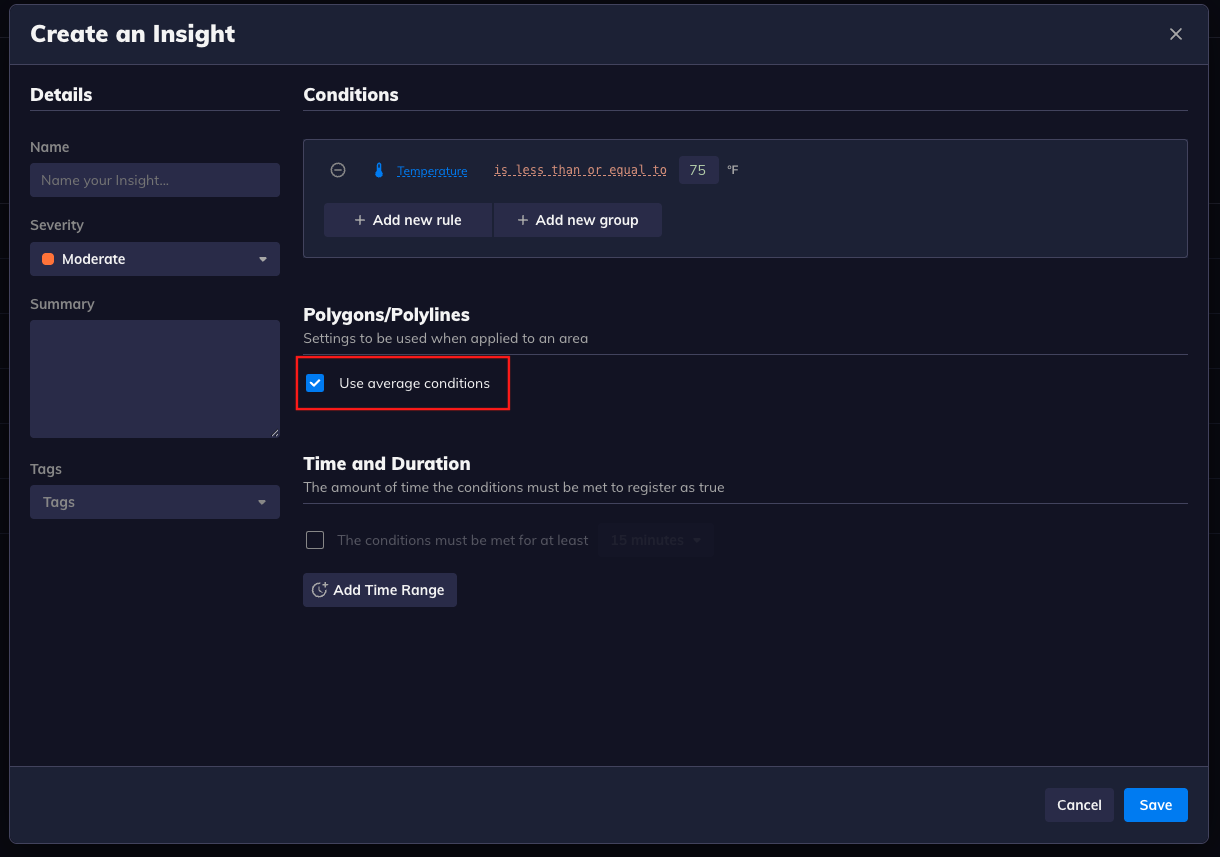Enable the minimum duration conditions checkbox
Viewport: 1220px width, 857px height.
[315, 540]
